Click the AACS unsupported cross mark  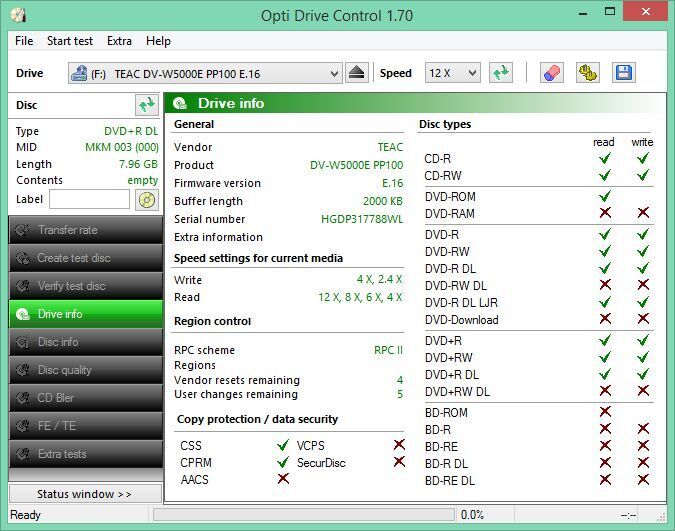coord(283,478)
